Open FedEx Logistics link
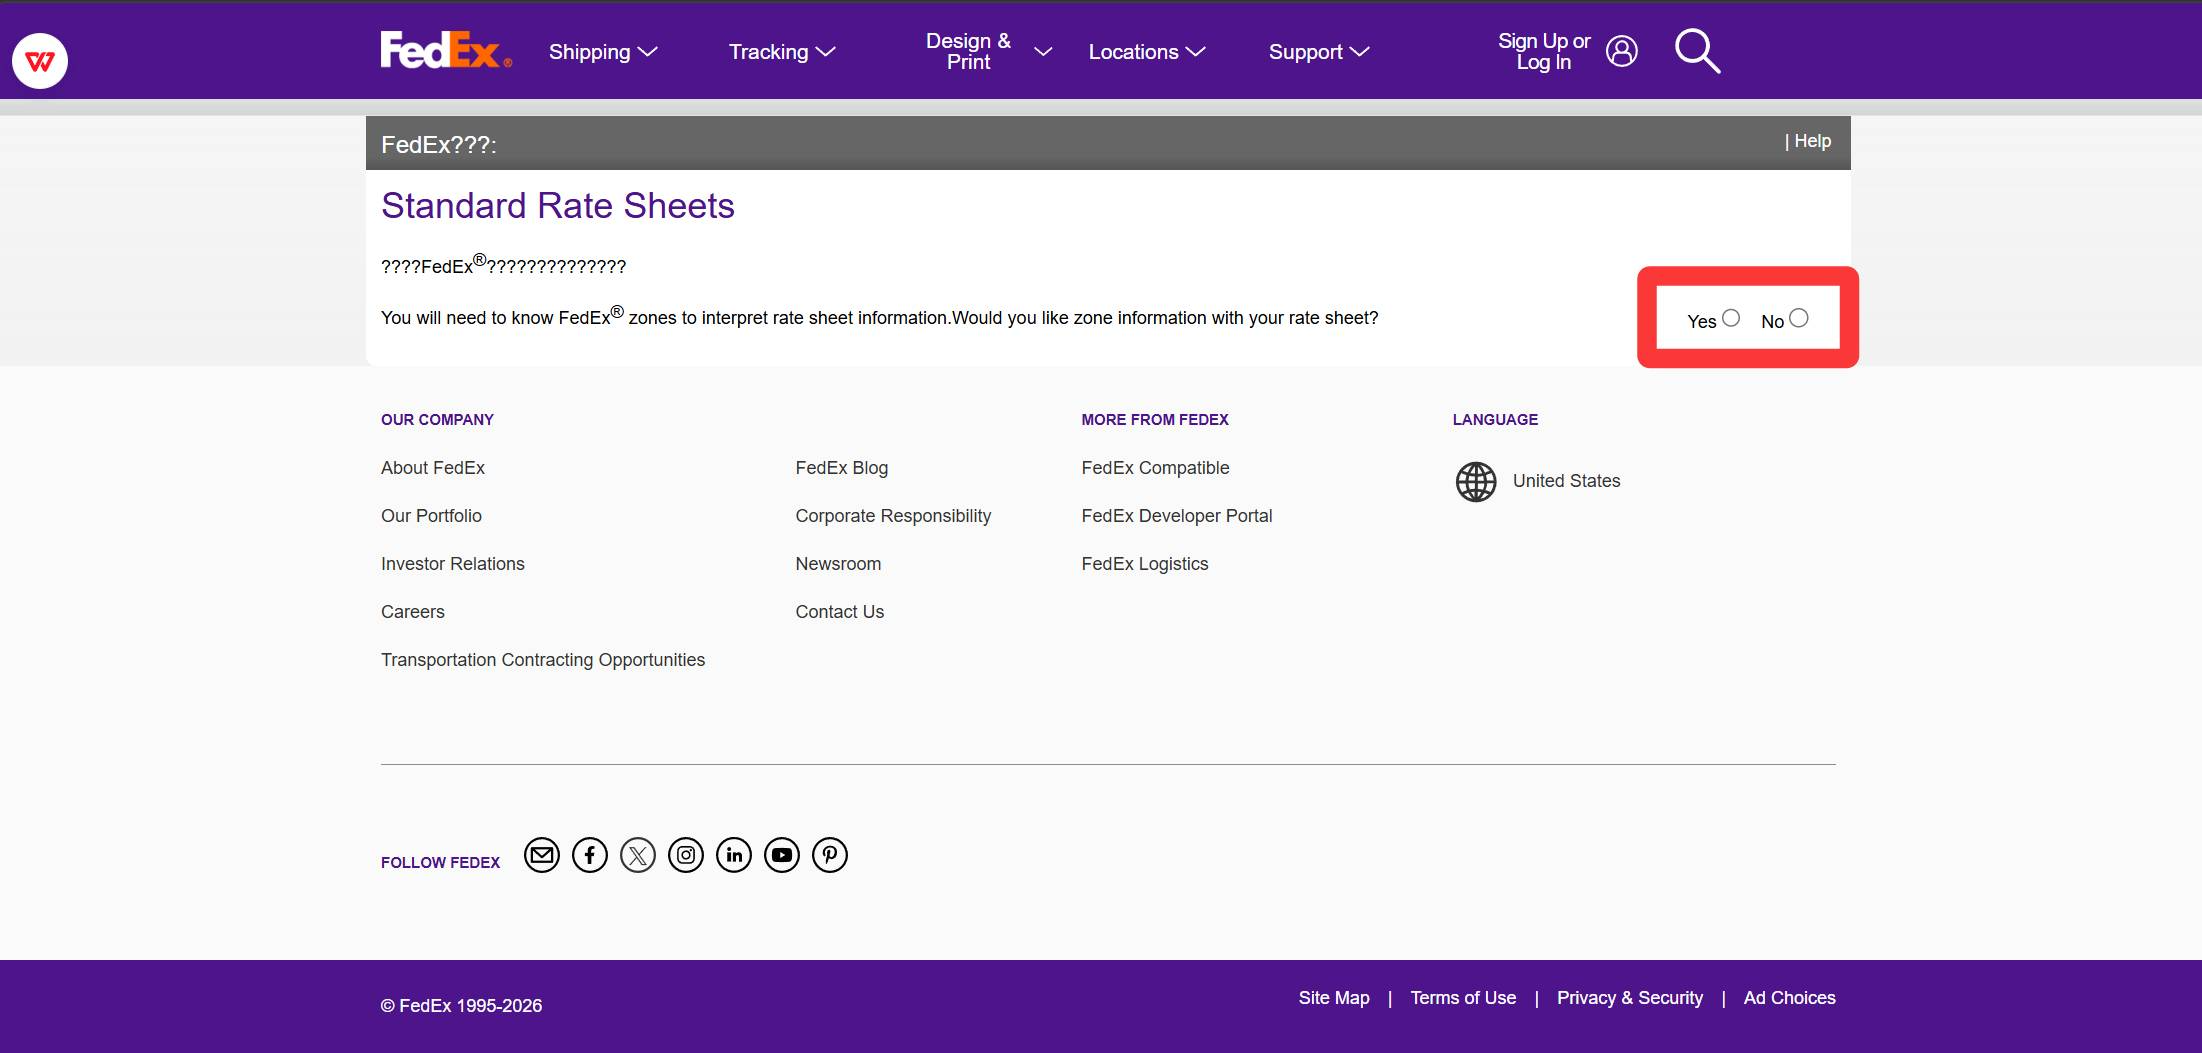The height and width of the screenshot is (1053, 2202). pyautogui.click(x=1145, y=564)
